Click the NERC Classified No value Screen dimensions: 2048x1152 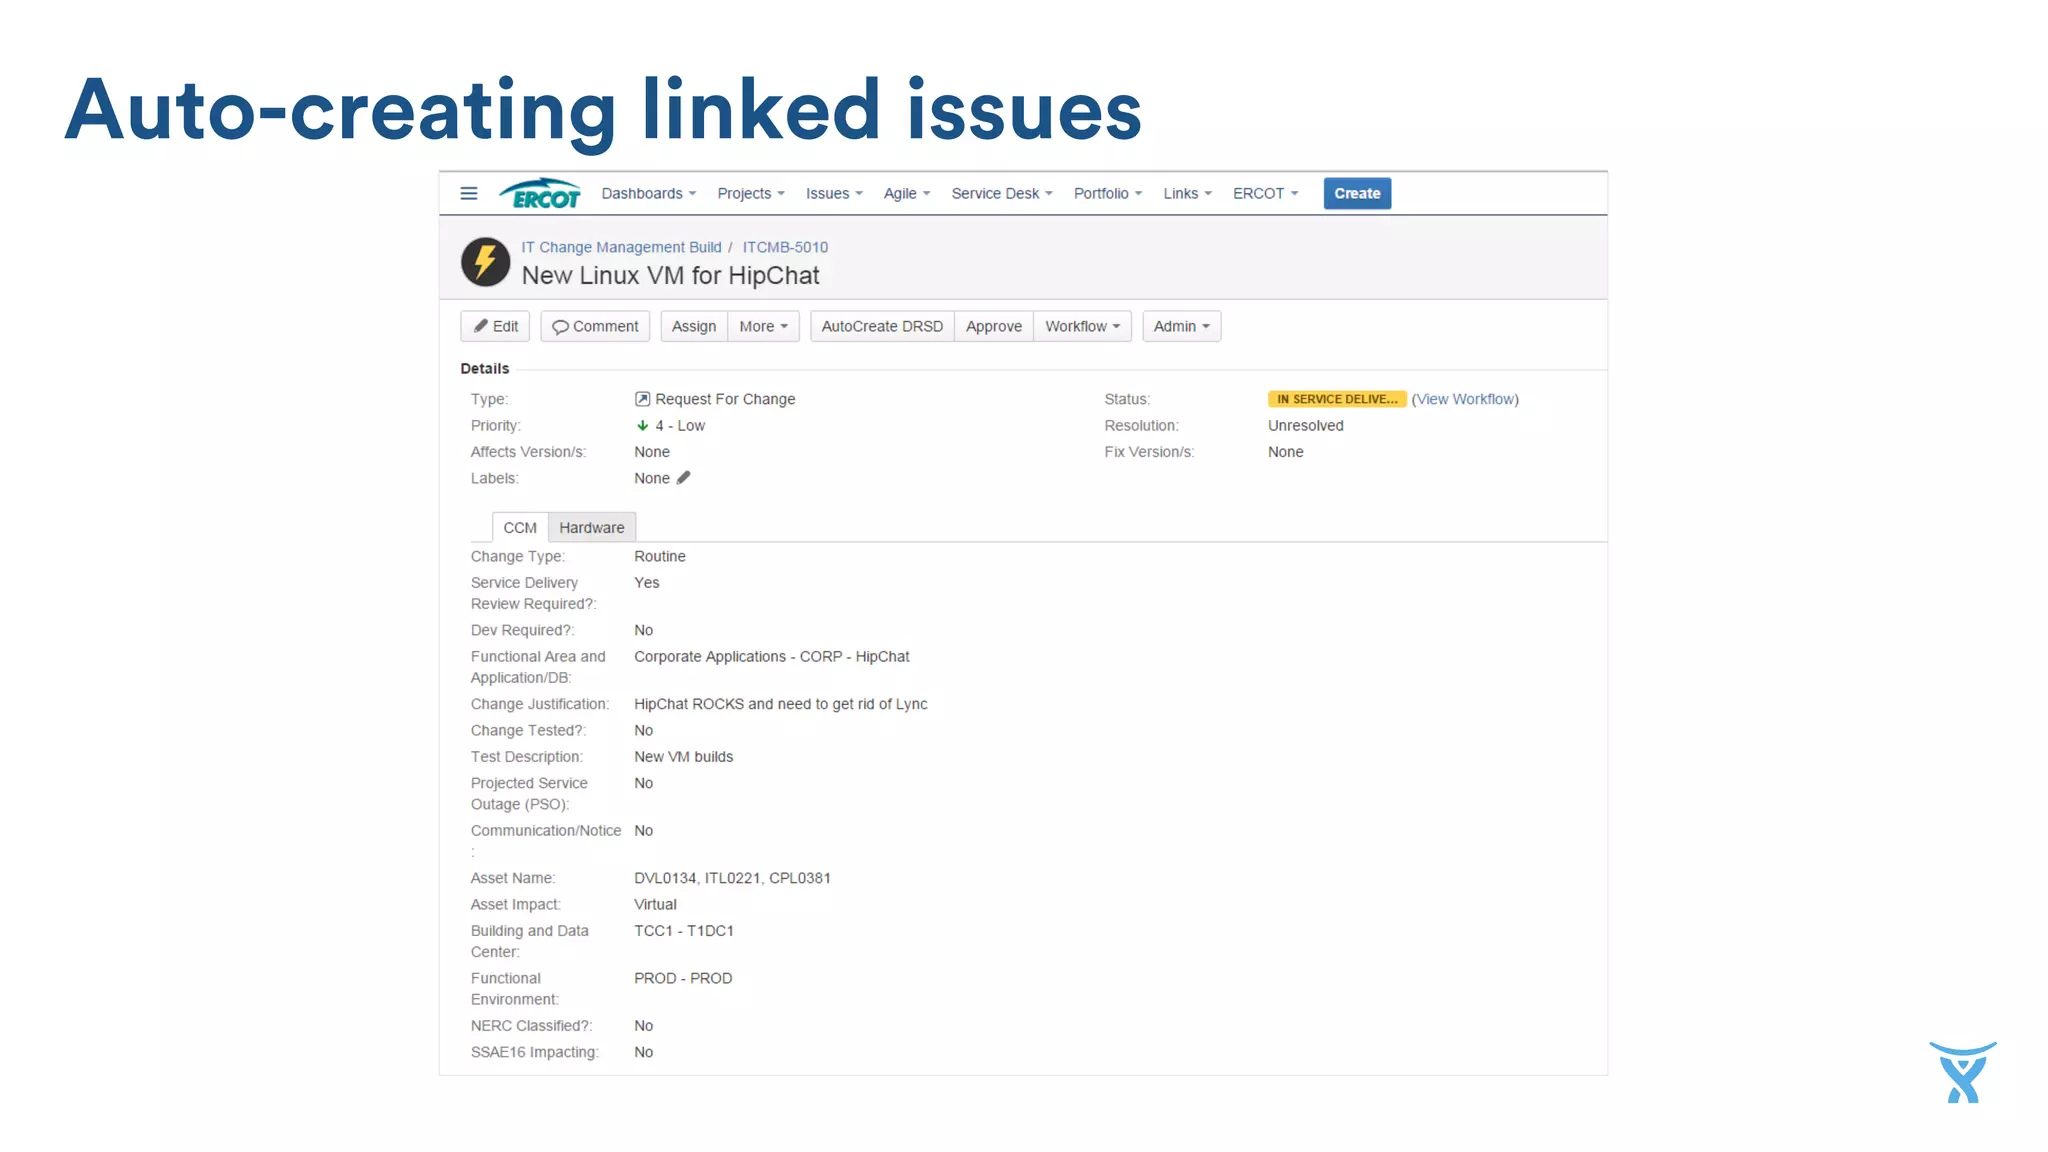[x=644, y=1026]
